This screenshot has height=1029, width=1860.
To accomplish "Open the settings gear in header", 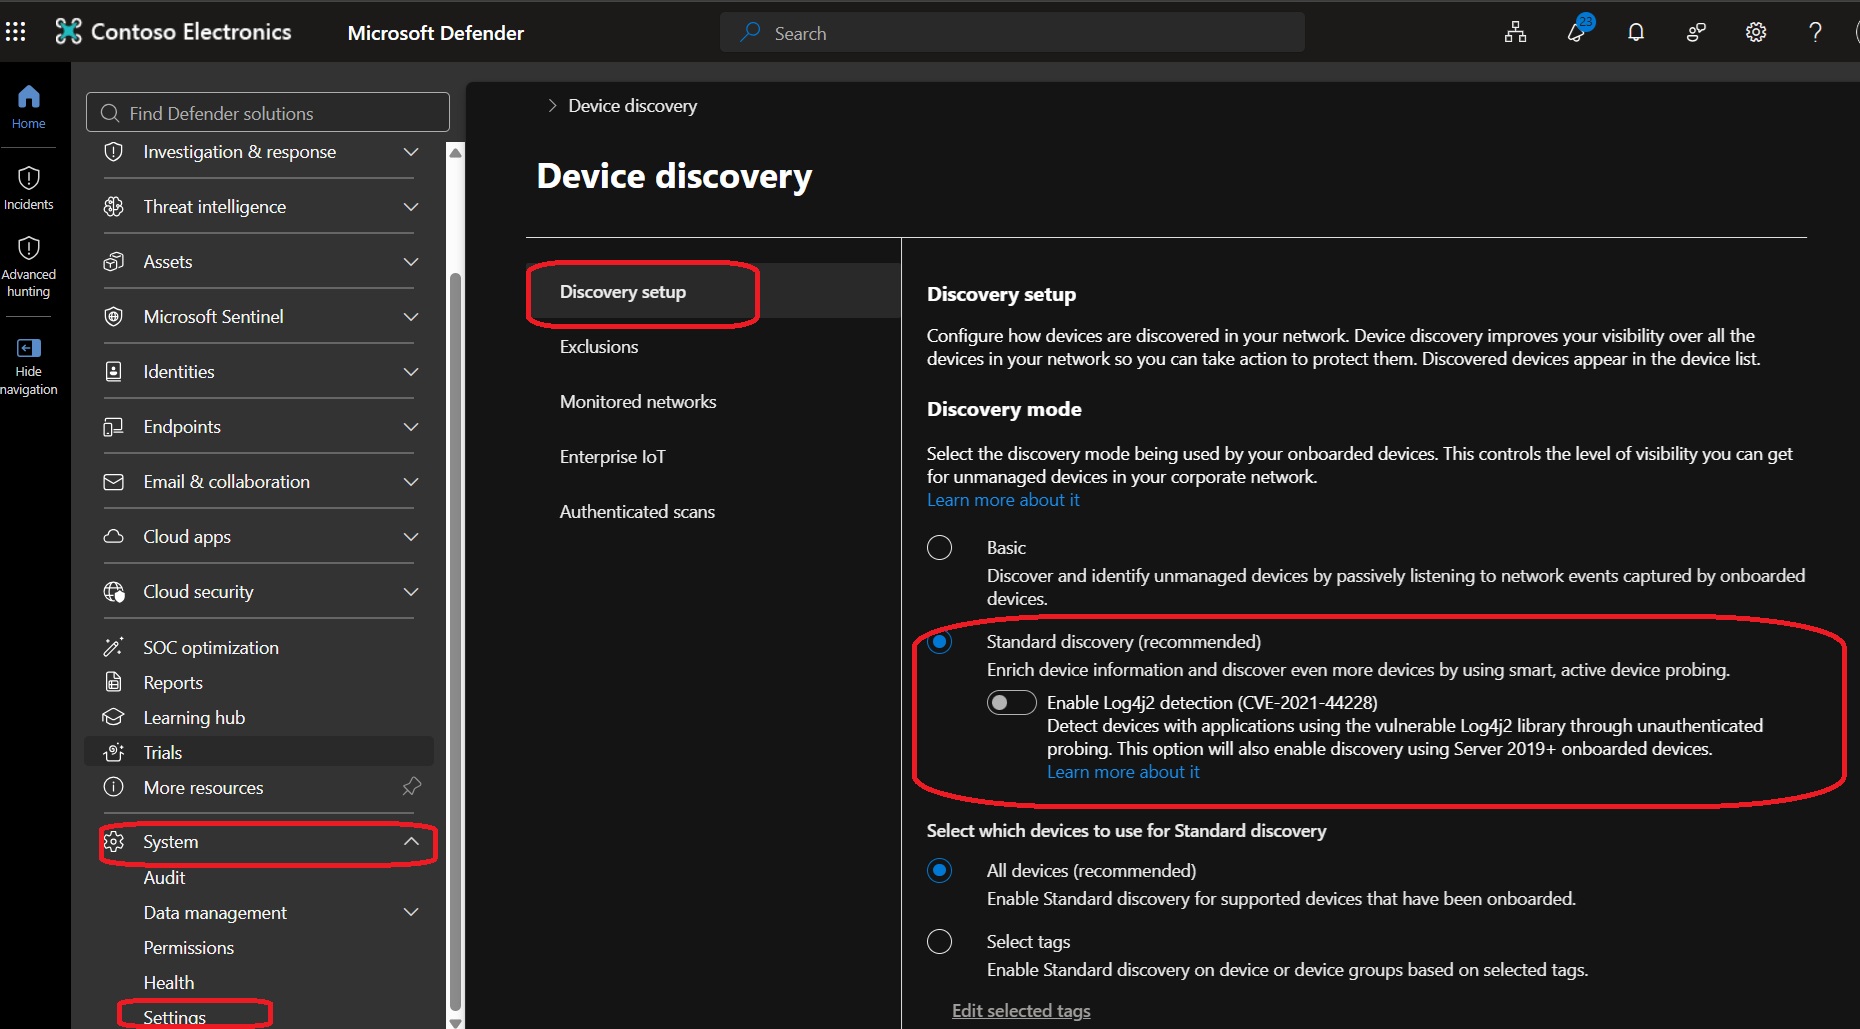I will pyautogui.click(x=1756, y=32).
